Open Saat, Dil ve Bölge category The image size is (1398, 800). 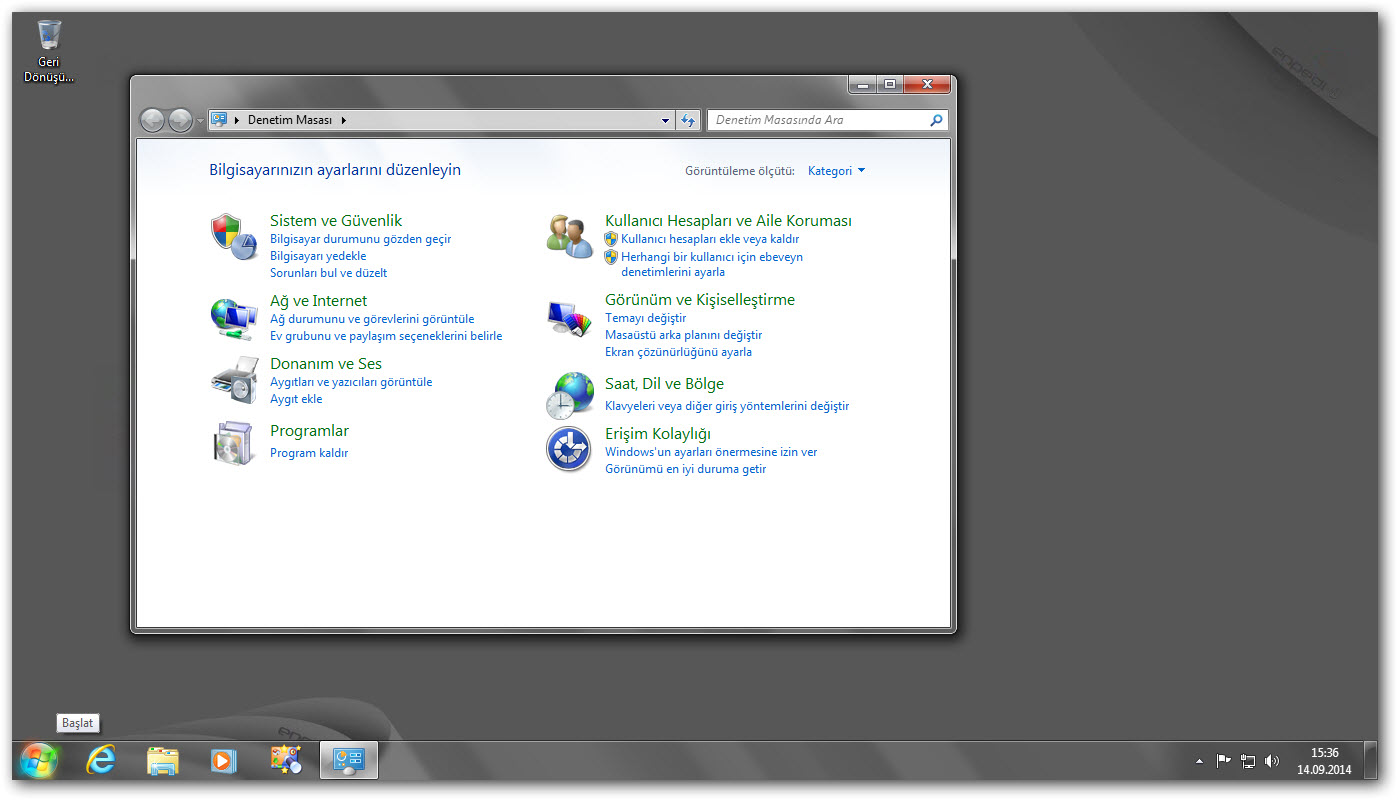tap(664, 384)
